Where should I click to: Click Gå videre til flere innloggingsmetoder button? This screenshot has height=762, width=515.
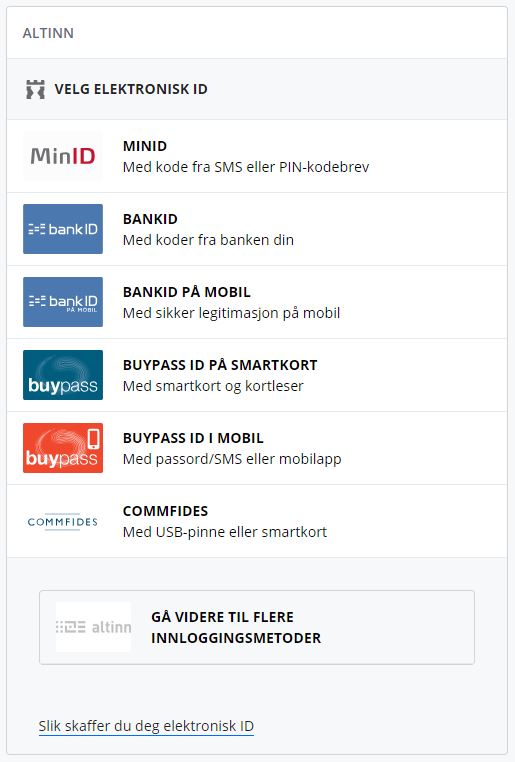click(x=257, y=627)
